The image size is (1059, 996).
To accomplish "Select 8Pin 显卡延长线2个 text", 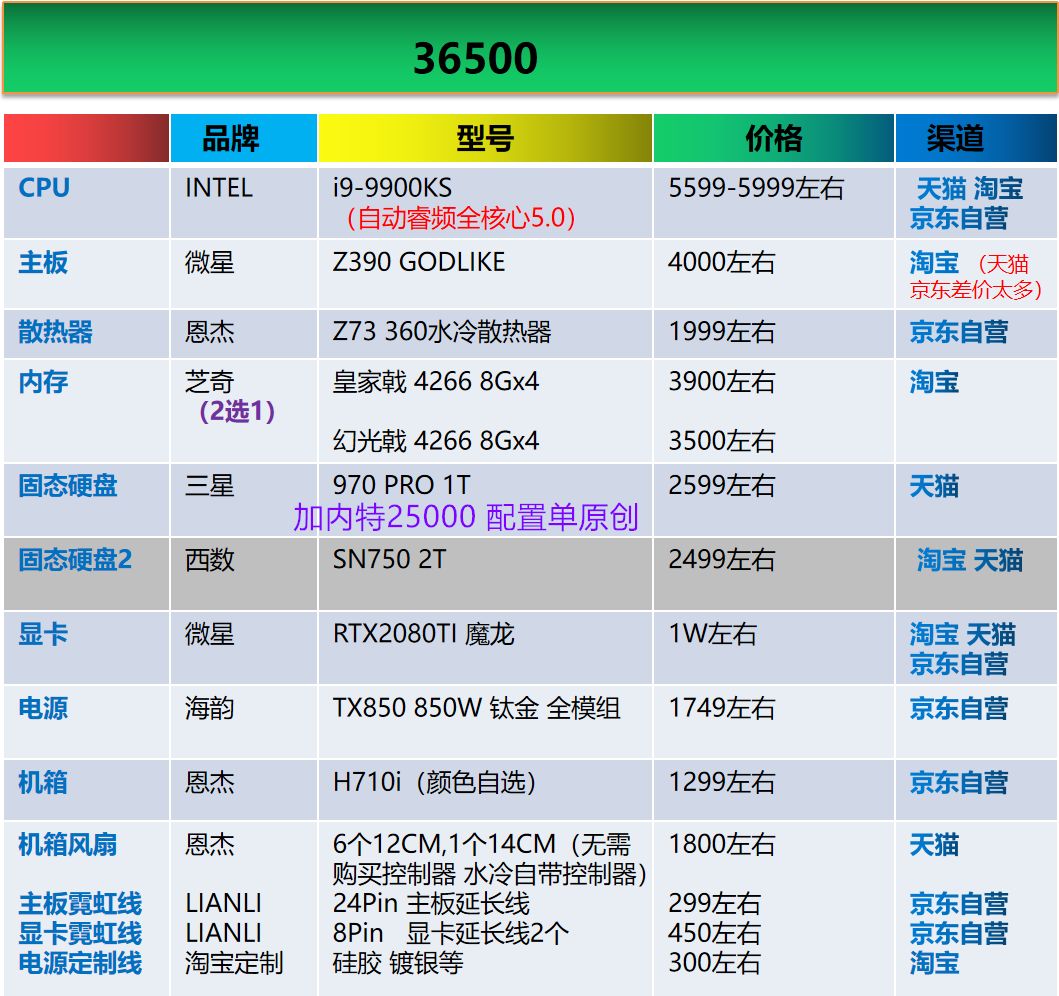I will pyautogui.click(x=450, y=933).
